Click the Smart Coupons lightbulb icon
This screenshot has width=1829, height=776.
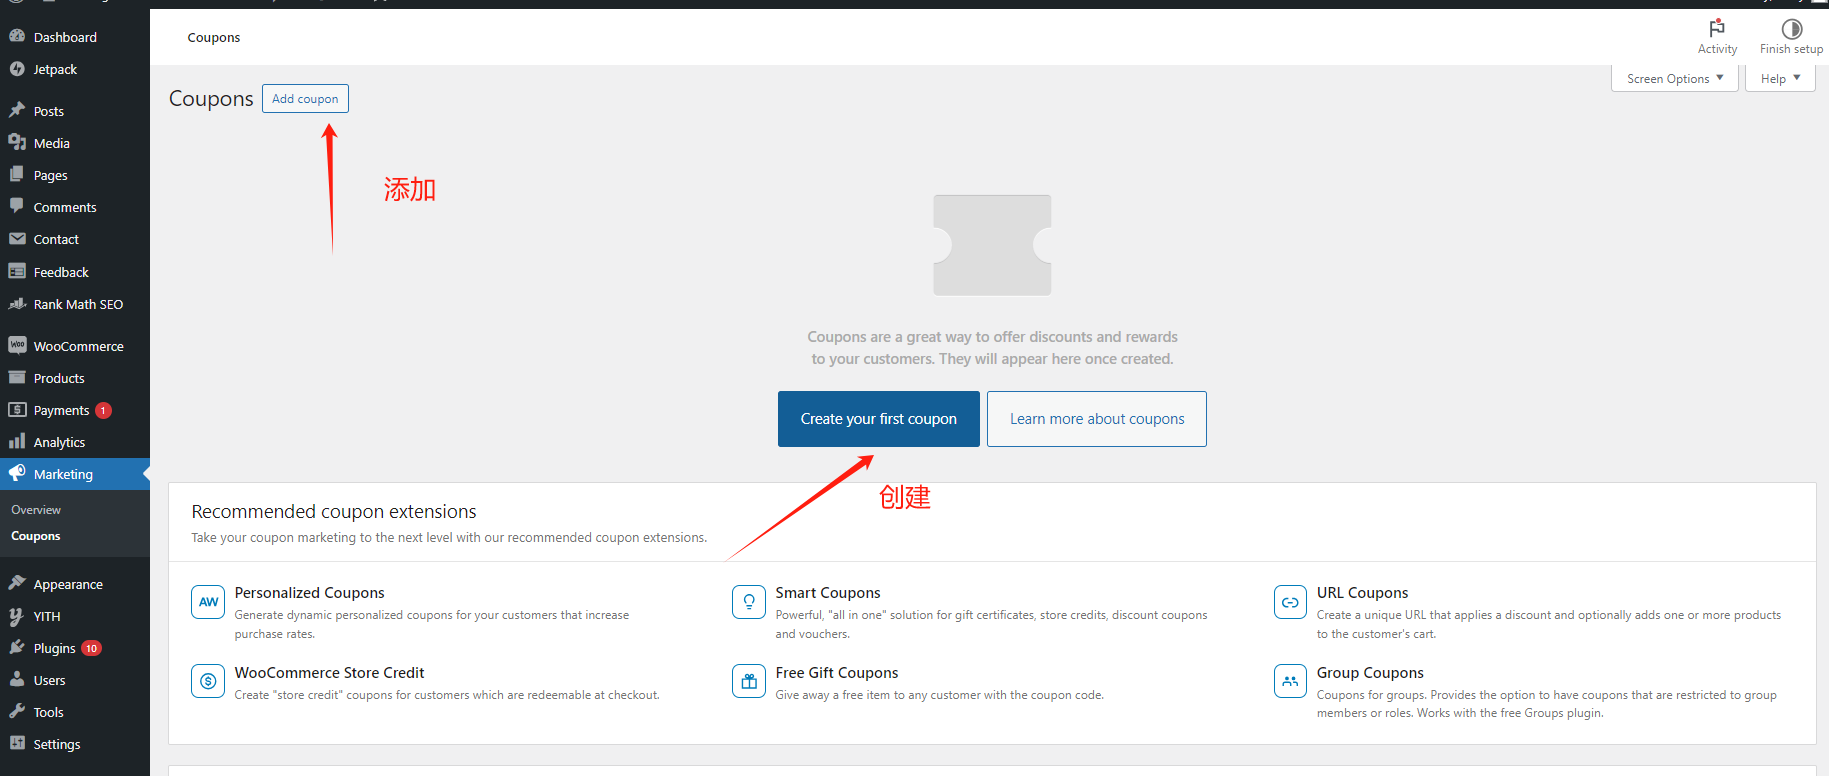point(749,602)
